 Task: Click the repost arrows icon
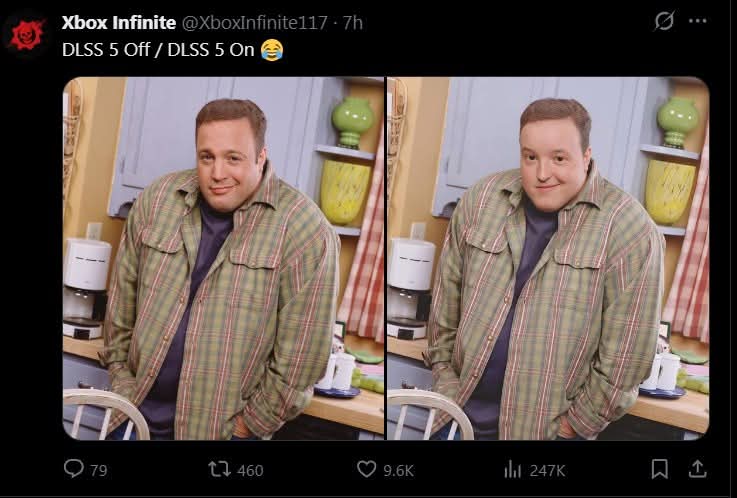(219, 469)
